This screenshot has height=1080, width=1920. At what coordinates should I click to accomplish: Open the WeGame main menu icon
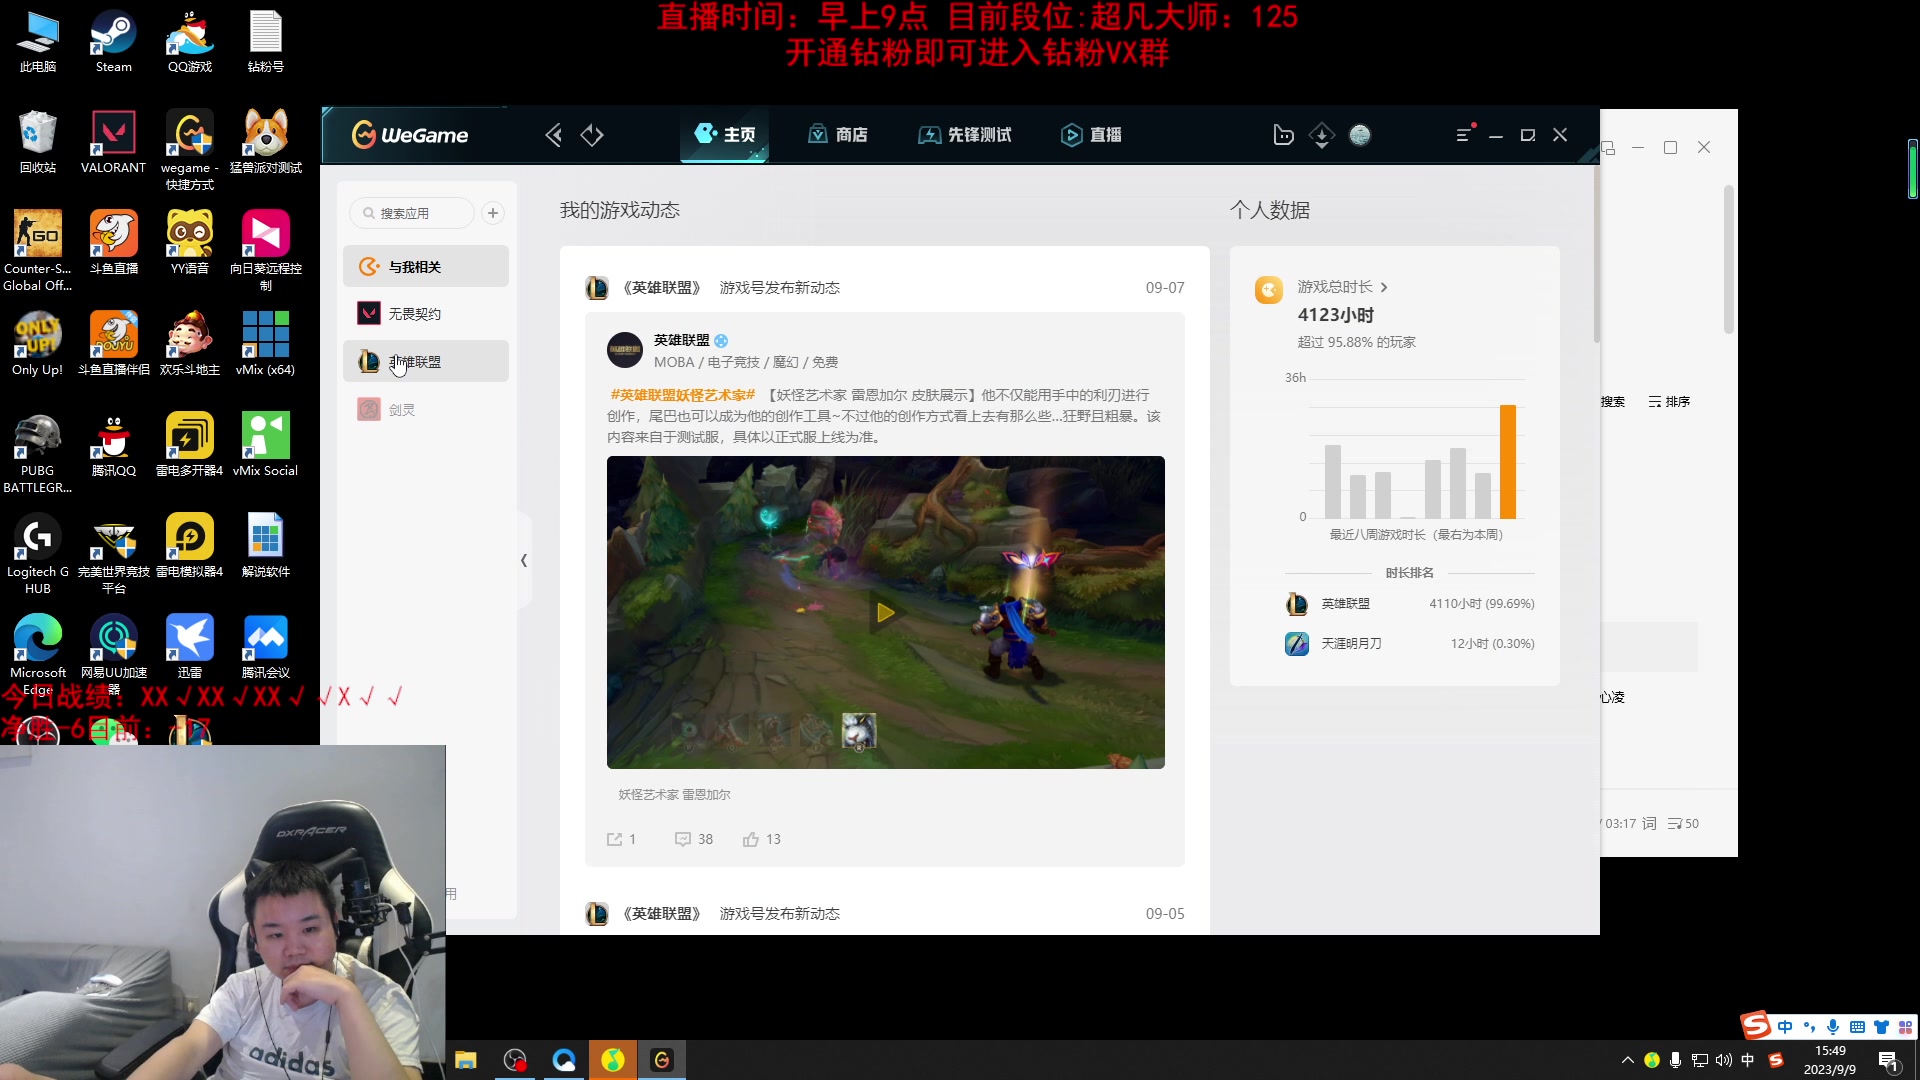(1464, 135)
